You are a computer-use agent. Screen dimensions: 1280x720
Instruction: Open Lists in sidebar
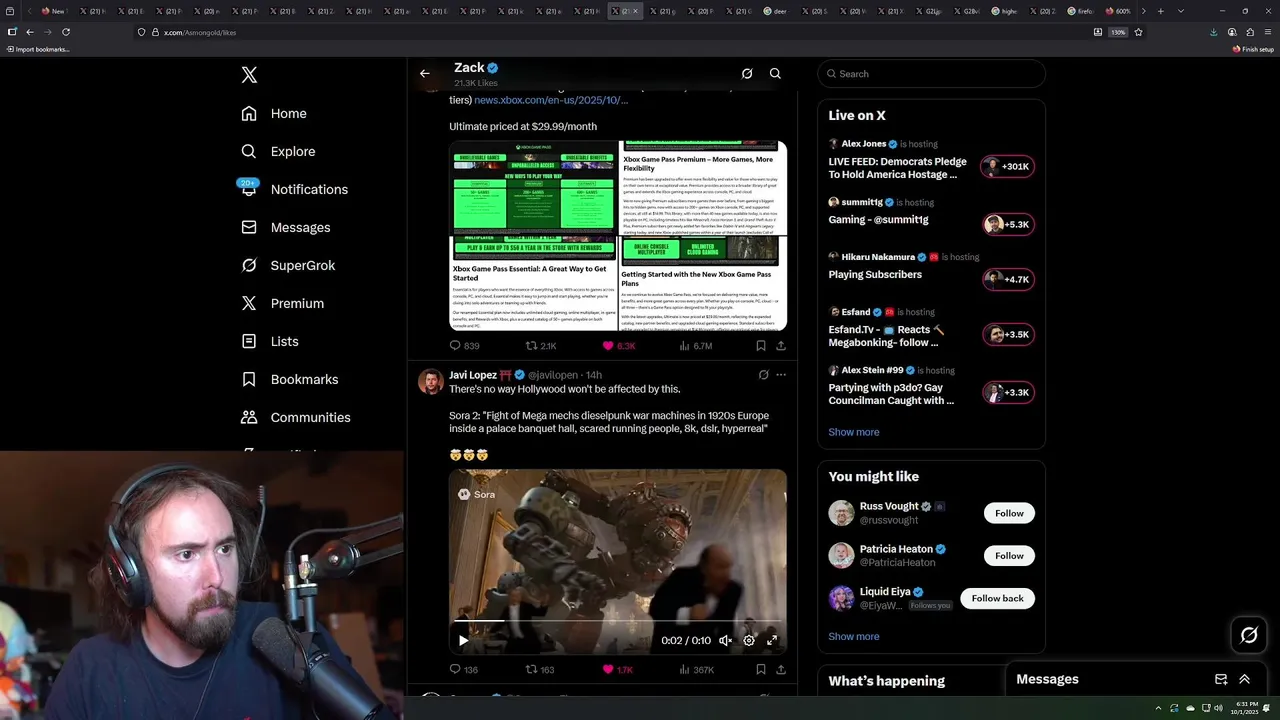270,341
